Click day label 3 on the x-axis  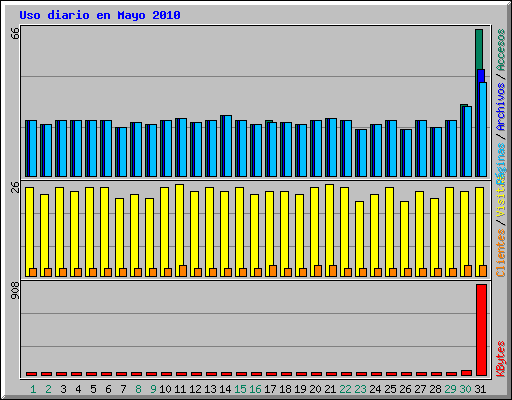pyautogui.click(x=63, y=389)
